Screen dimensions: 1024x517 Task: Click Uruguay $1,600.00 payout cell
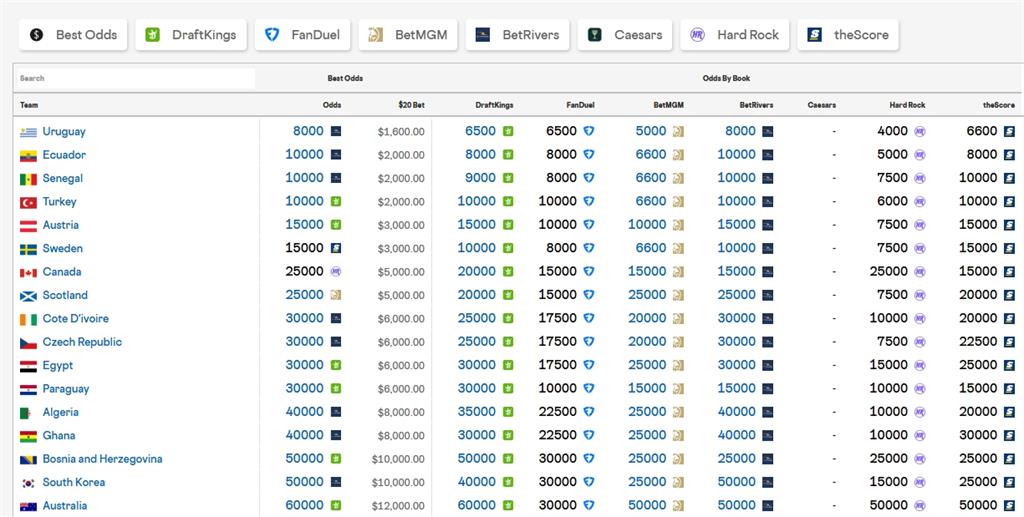tap(401, 132)
